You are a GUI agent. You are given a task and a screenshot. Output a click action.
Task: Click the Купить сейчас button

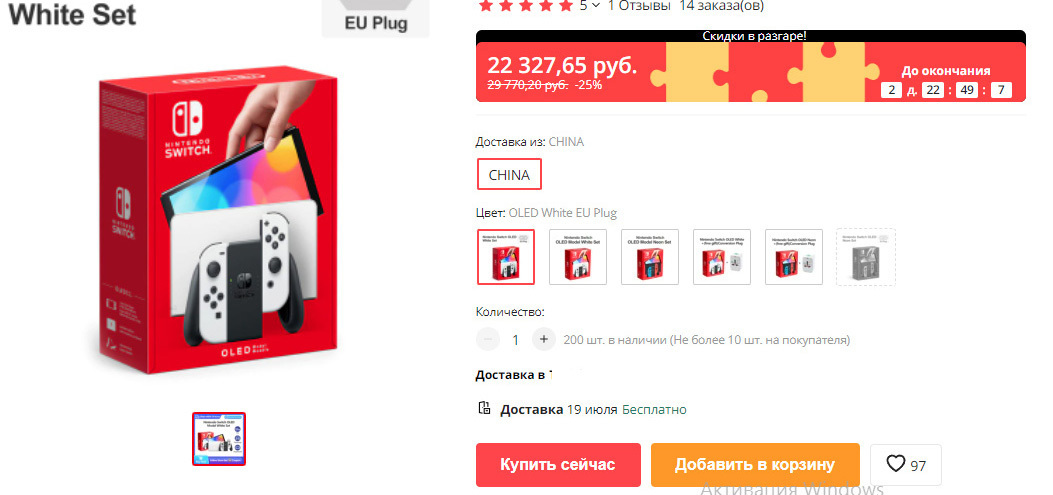[557, 465]
